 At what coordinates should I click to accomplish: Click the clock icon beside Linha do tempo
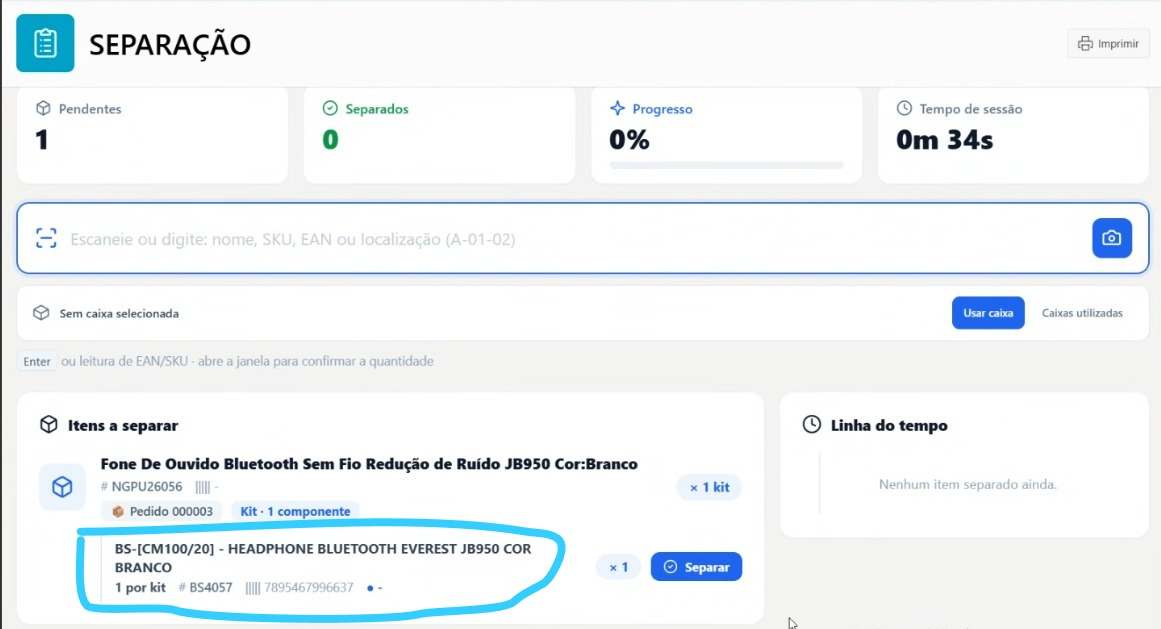(x=812, y=425)
